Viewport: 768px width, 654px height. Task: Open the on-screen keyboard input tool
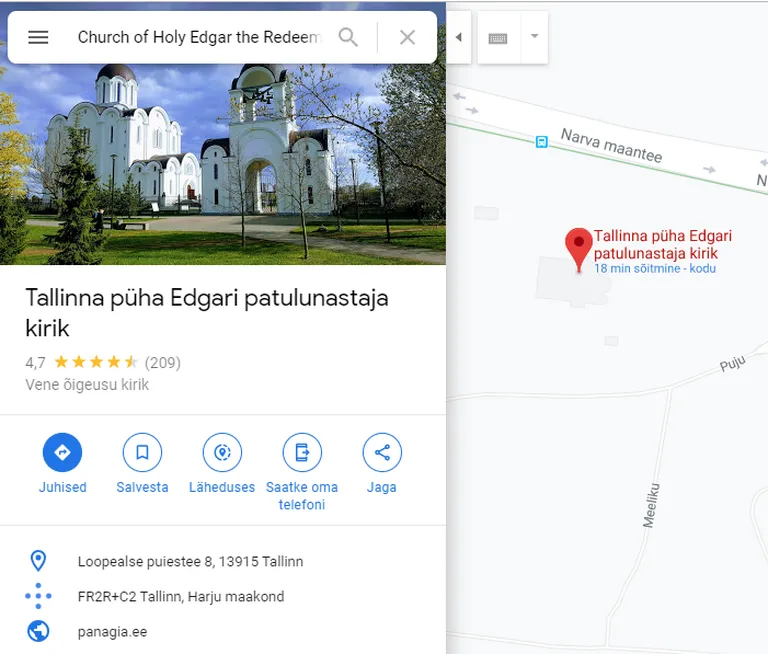pyautogui.click(x=498, y=38)
